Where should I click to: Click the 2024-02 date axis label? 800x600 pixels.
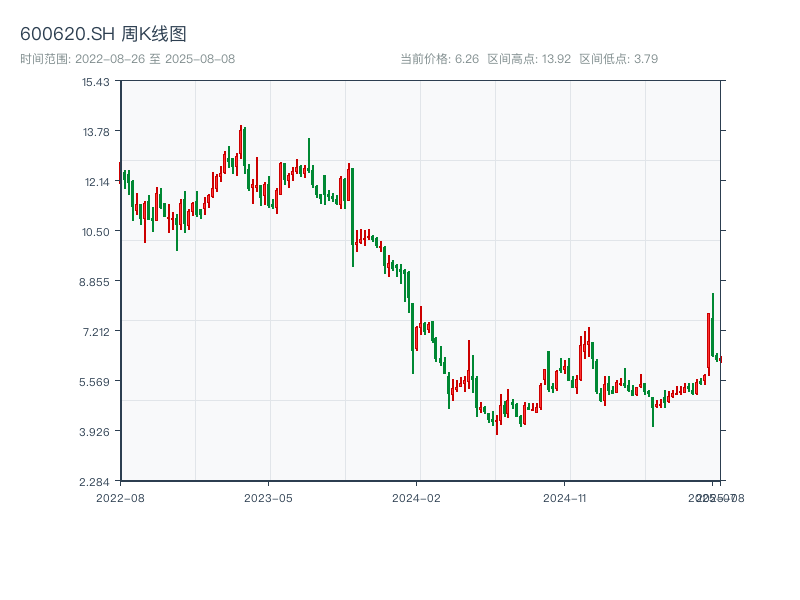(x=417, y=497)
